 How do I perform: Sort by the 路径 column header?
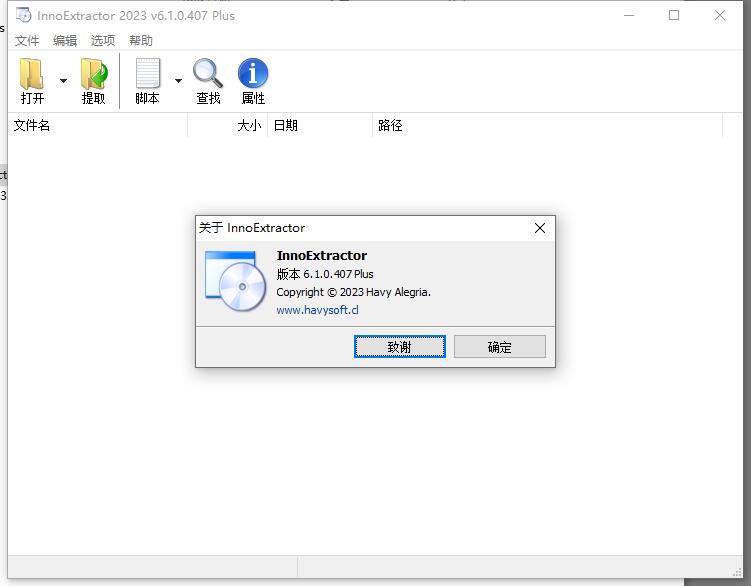click(x=547, y=126)
